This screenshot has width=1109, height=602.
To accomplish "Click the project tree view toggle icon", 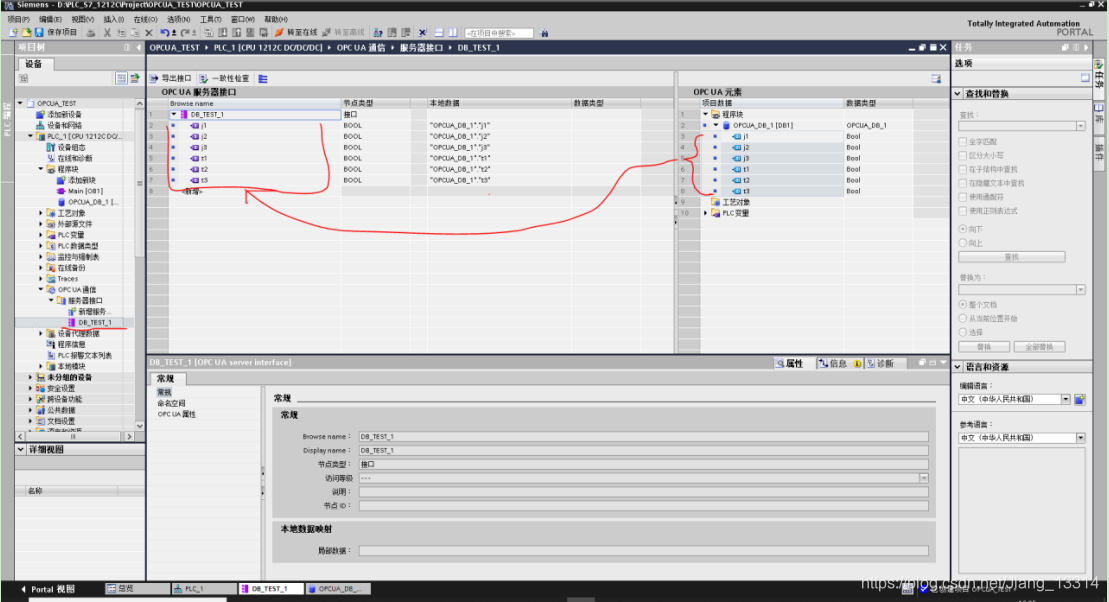I will (121, 78).
